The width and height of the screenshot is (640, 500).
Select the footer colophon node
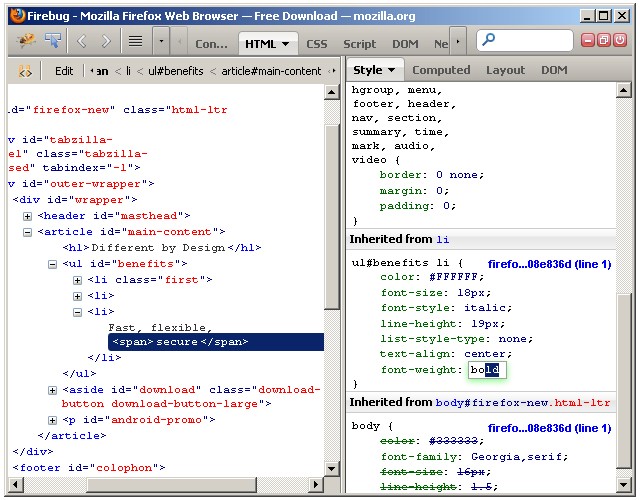click(x=89, y=468)
